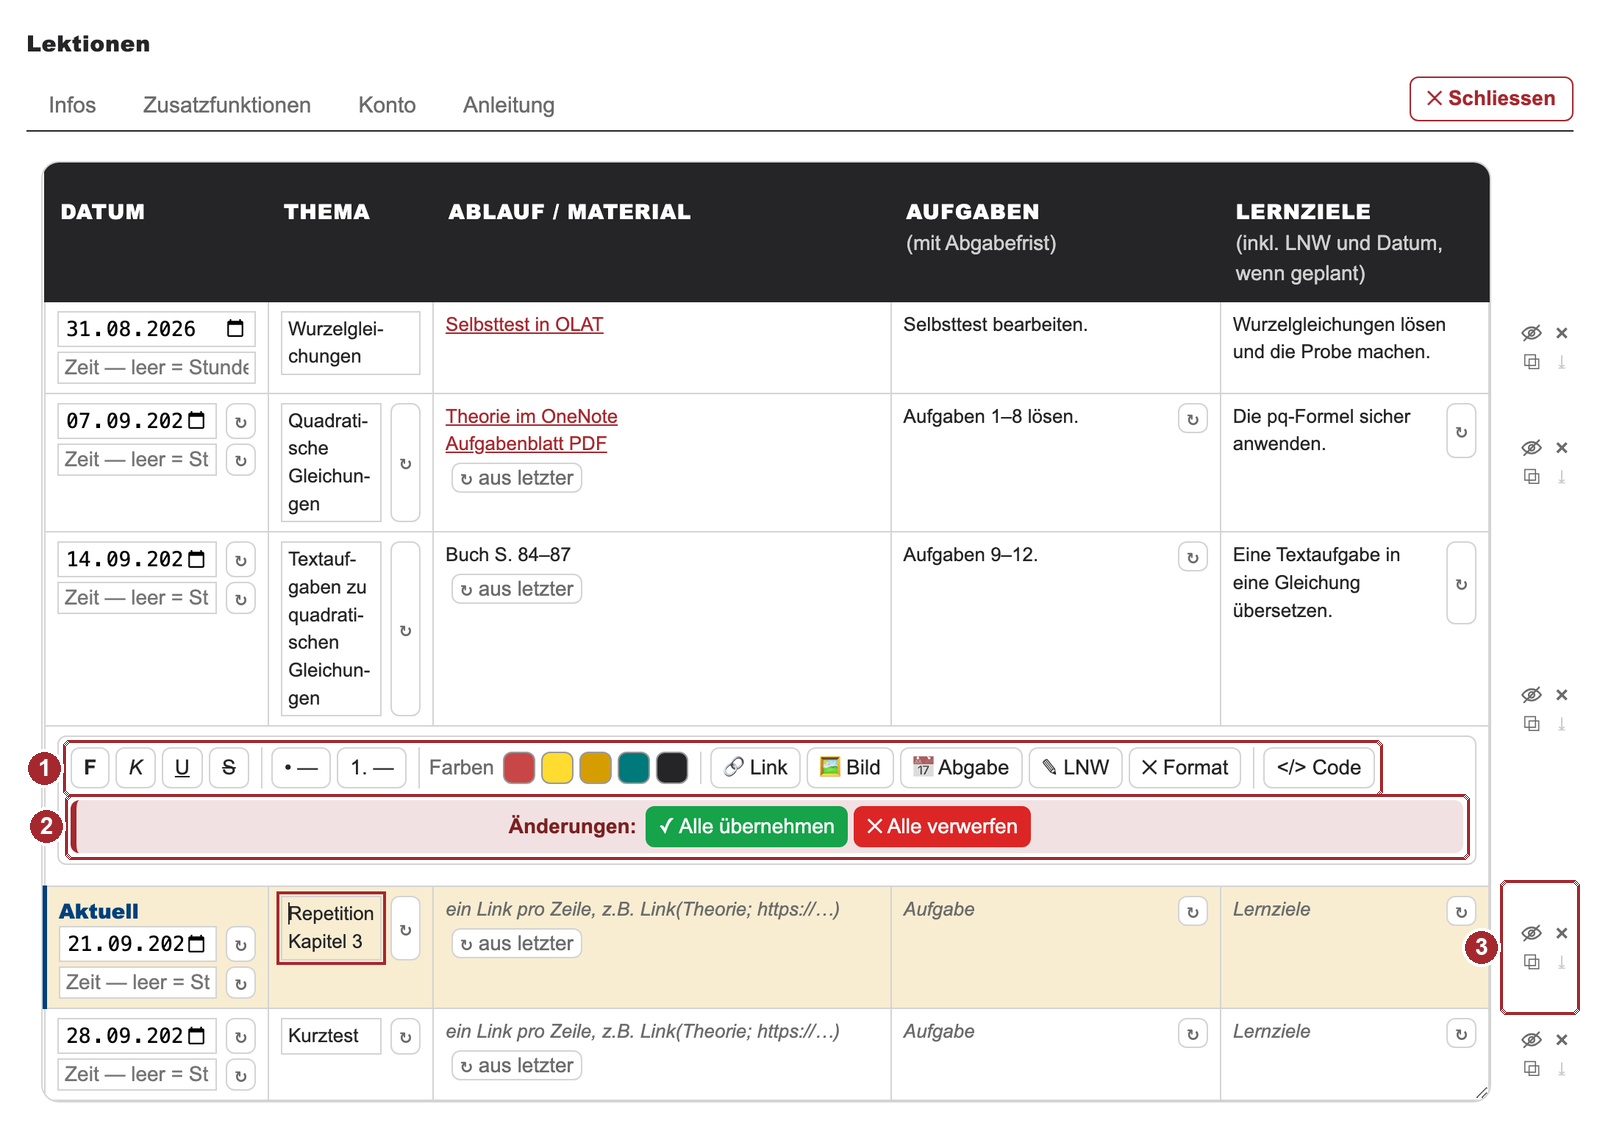
Task: Toggle visibility of Aktuell lesson row
Action: point(1531,933)
